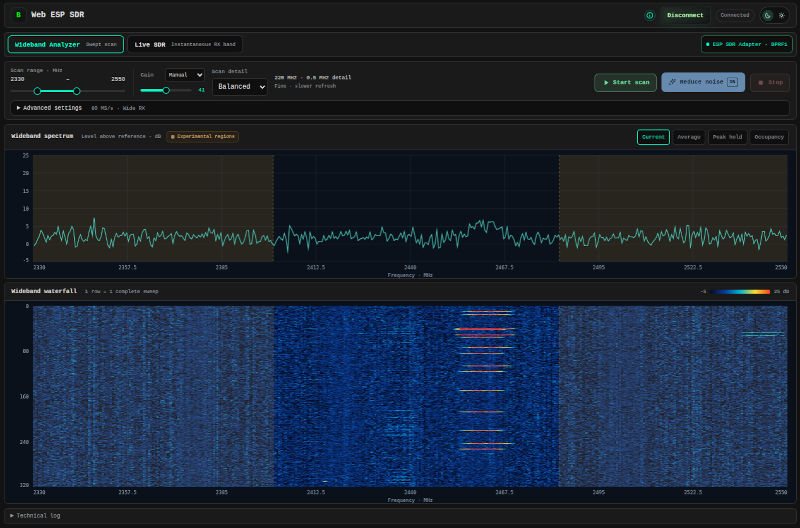Click the Wideband spectrum heading

(42, 136)
